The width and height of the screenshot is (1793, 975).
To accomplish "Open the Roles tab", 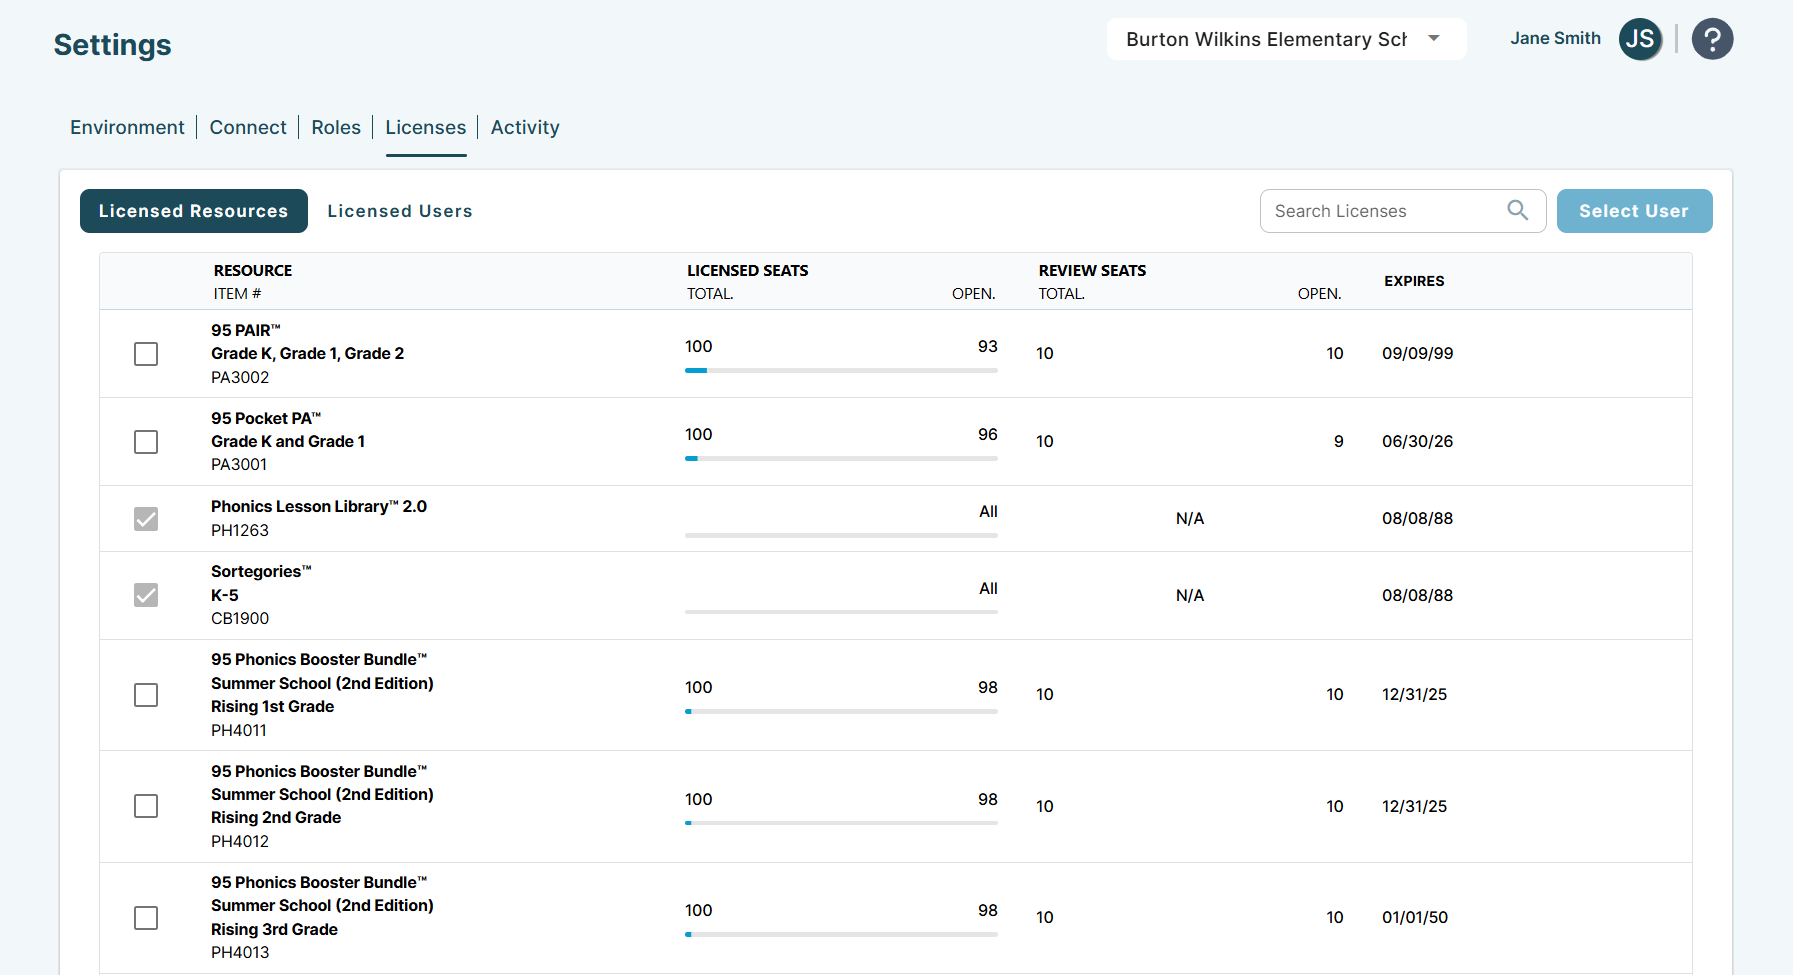I will tap(336, 127).
